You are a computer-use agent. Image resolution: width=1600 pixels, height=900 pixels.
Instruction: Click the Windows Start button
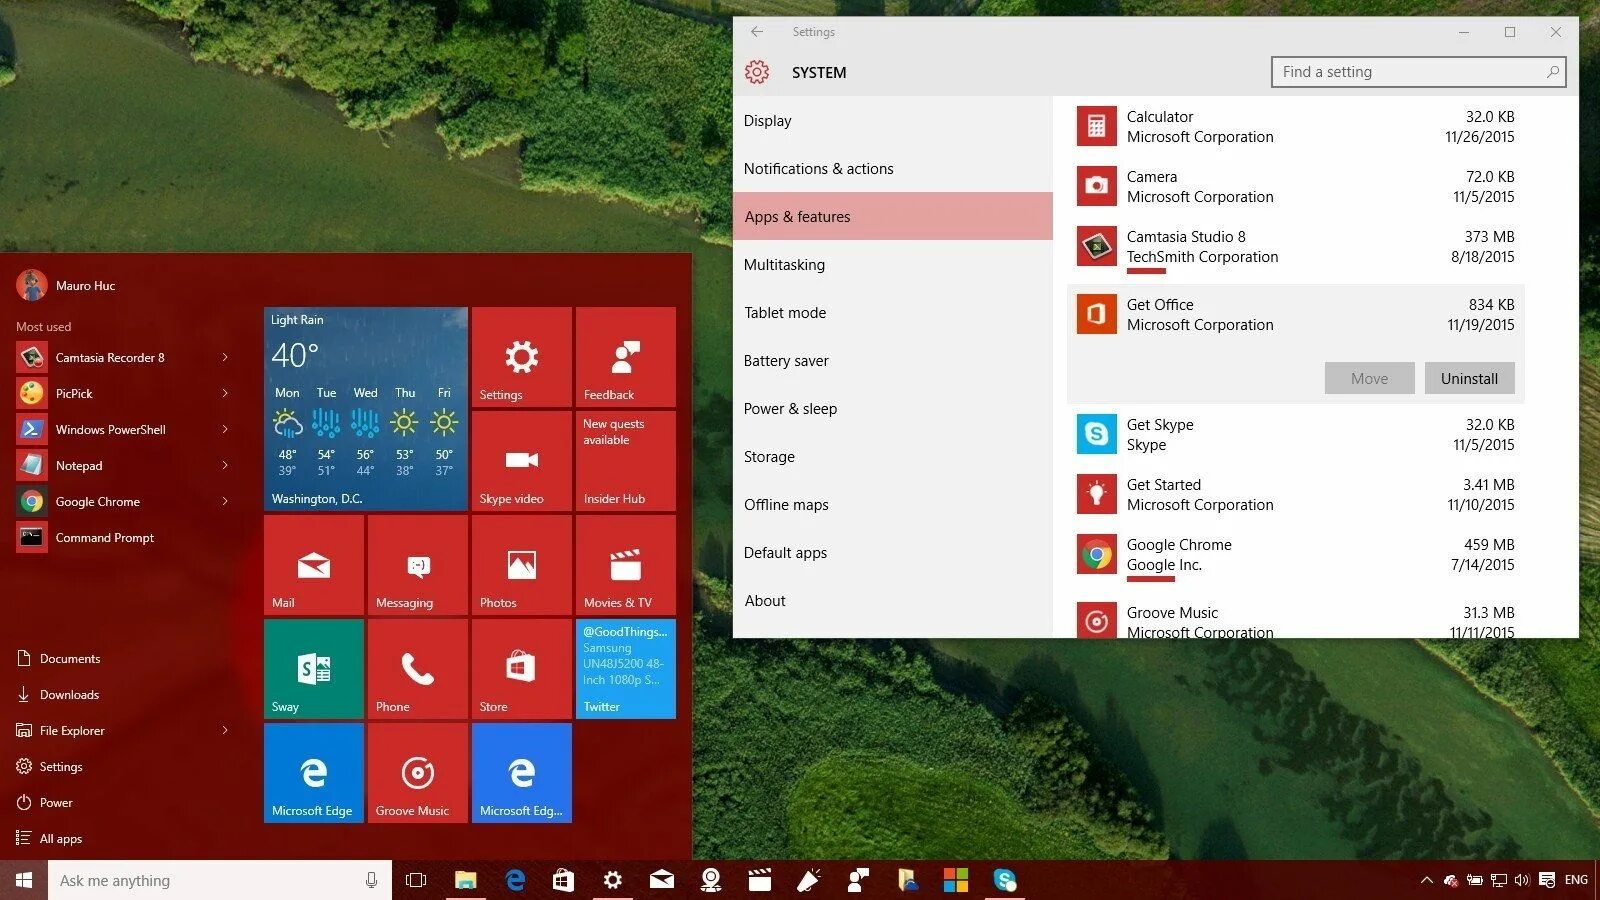[24, 880]
